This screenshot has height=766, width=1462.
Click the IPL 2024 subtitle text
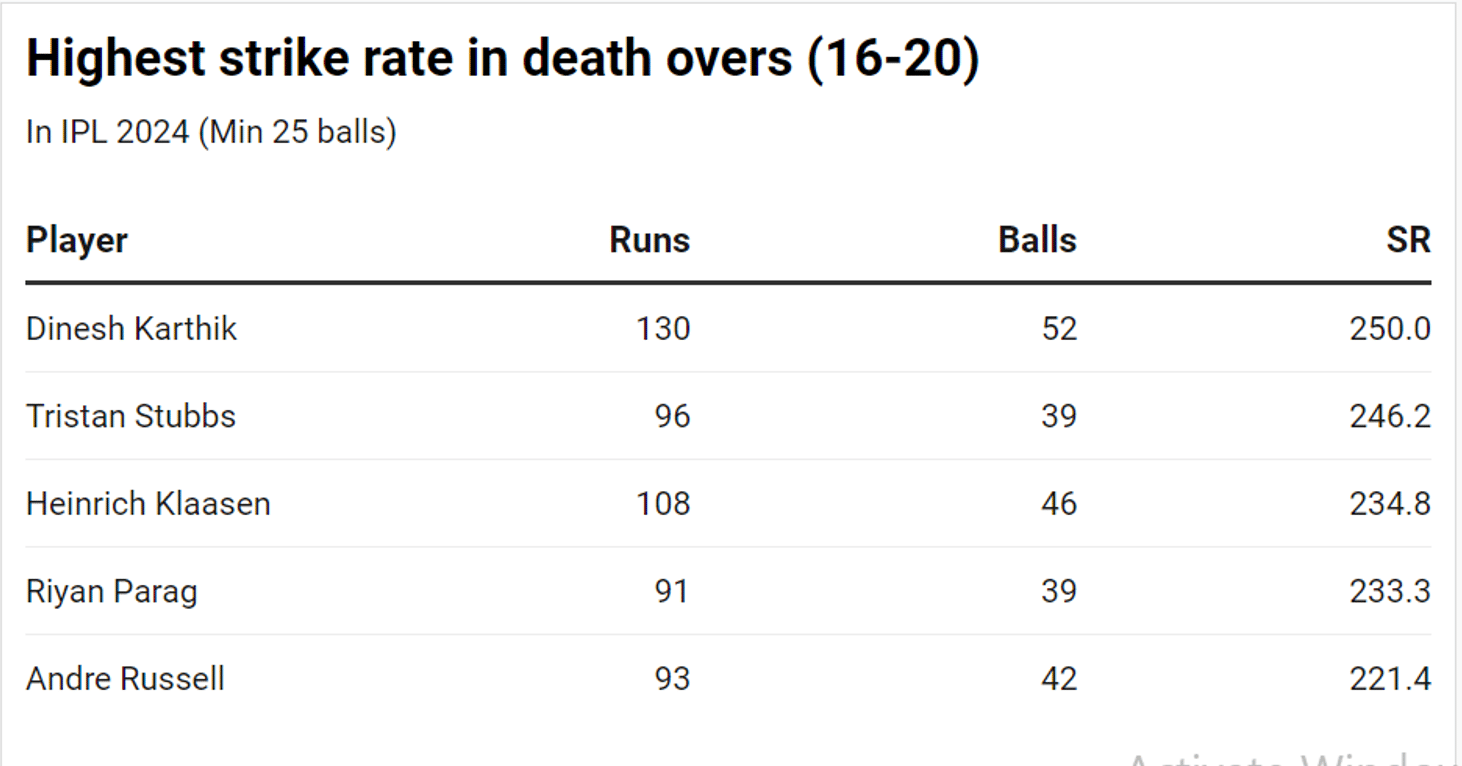[211, 132]
